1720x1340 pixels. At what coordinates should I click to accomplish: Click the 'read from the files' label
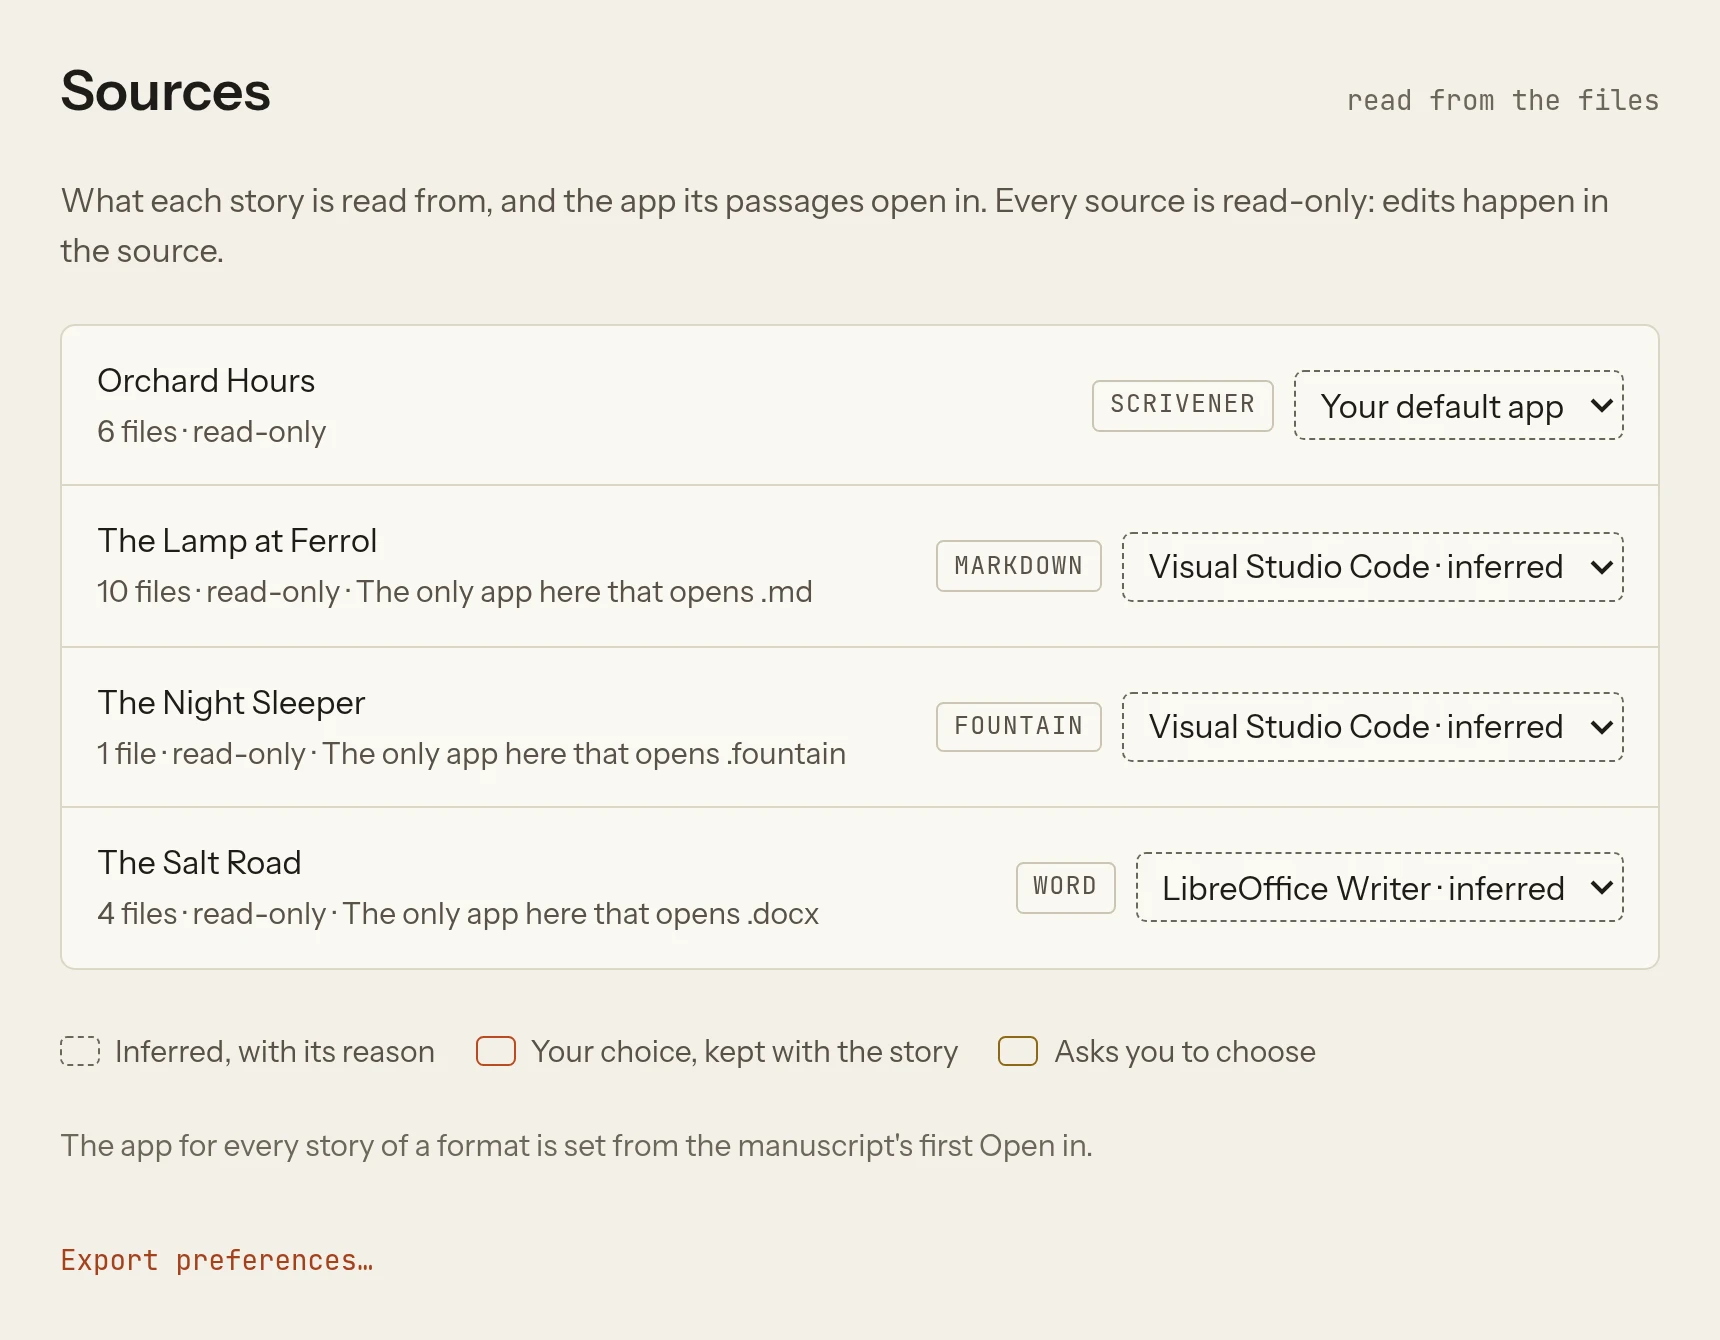[x=1502, y=100]
